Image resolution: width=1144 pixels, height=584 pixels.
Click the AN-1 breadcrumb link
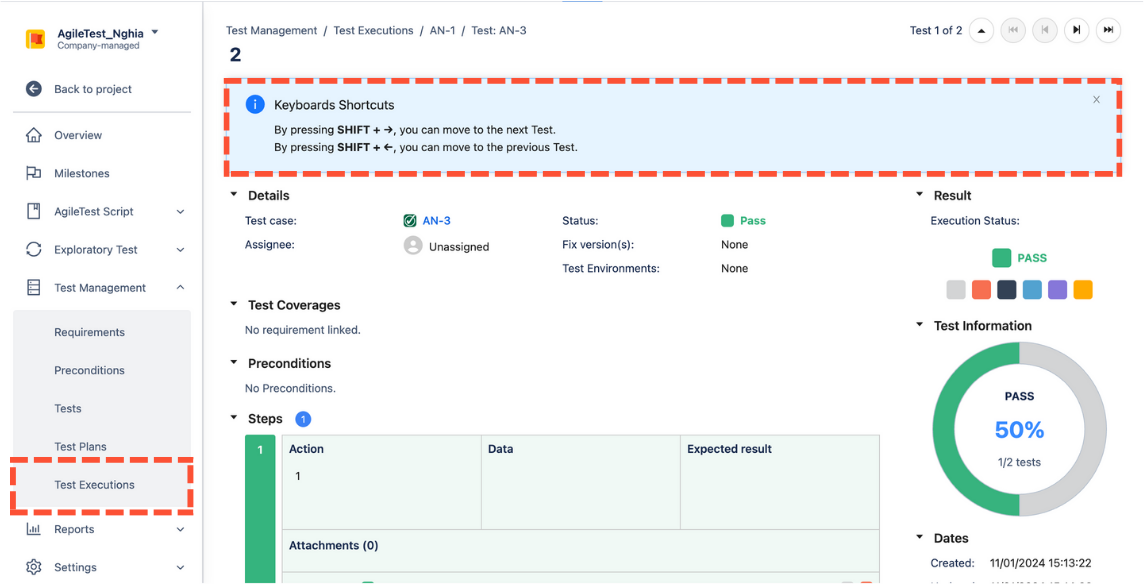point(442,31)
